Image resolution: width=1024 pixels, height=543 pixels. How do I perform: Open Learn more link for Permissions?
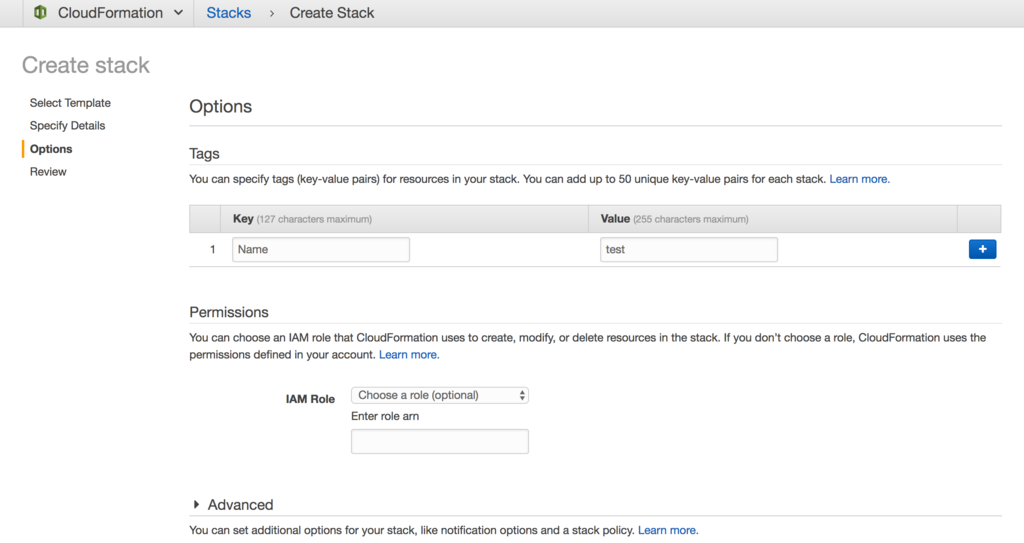coord(409,355)
